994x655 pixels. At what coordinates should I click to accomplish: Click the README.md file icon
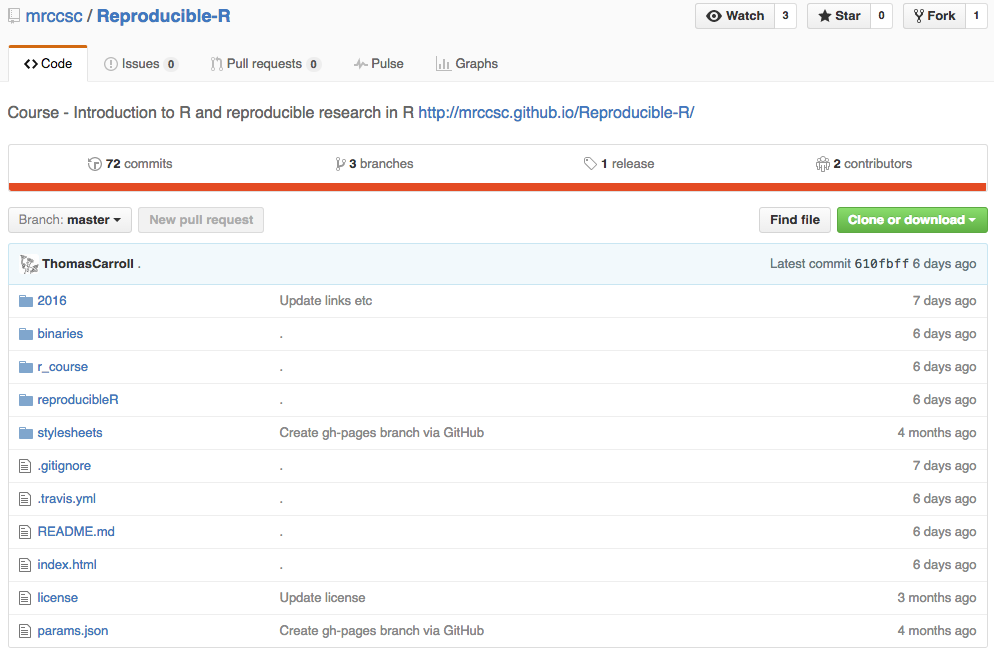pyautogui.click(x=26, y=532)
